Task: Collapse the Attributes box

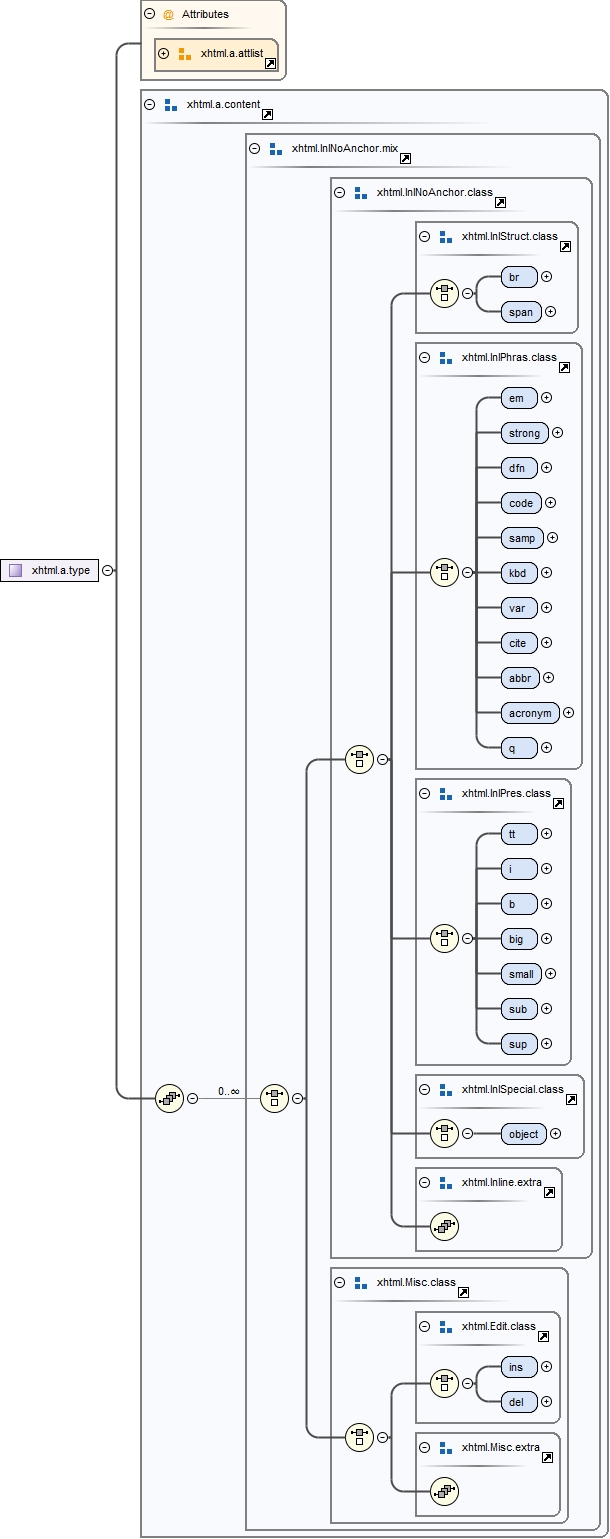Action: [149, 14]
